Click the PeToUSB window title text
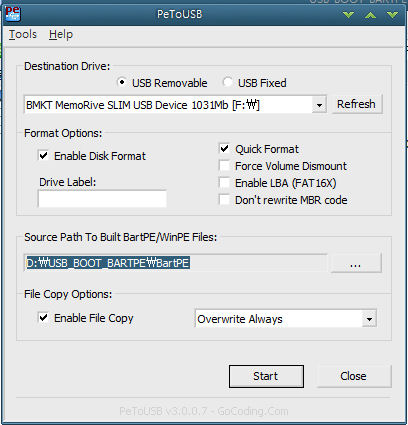This screenshot has width=408, height=425. 179,14
